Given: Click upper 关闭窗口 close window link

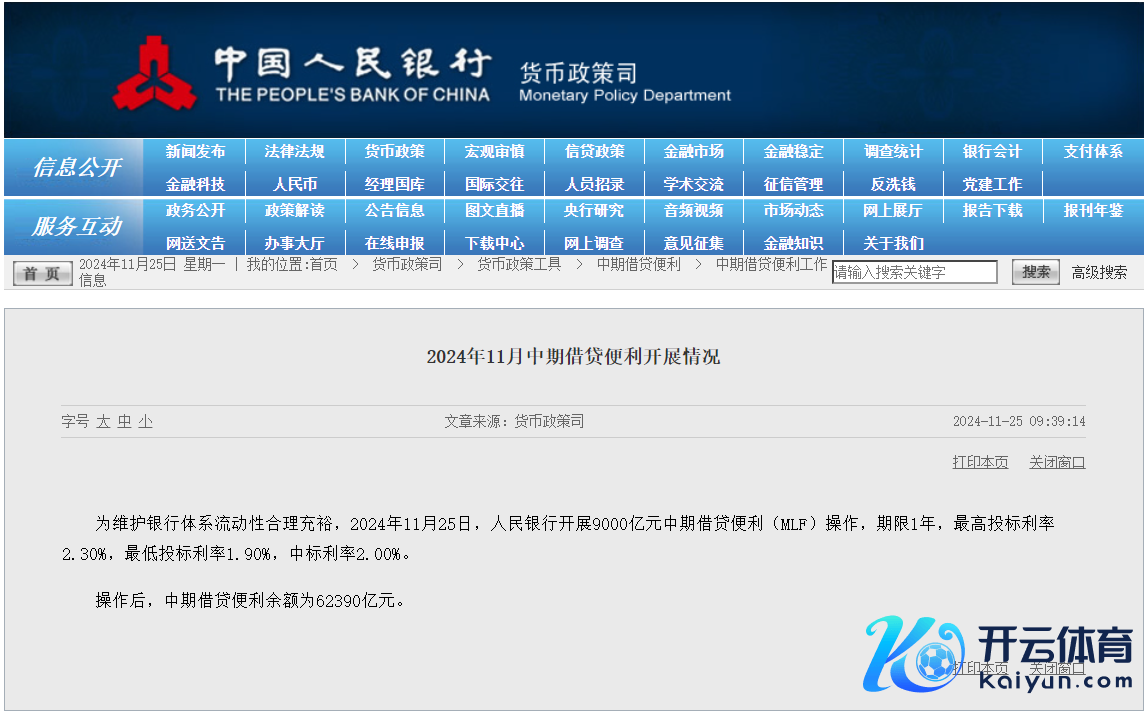Looking at the screenshot, I should pyautogui.click(x=1057, y=462).
